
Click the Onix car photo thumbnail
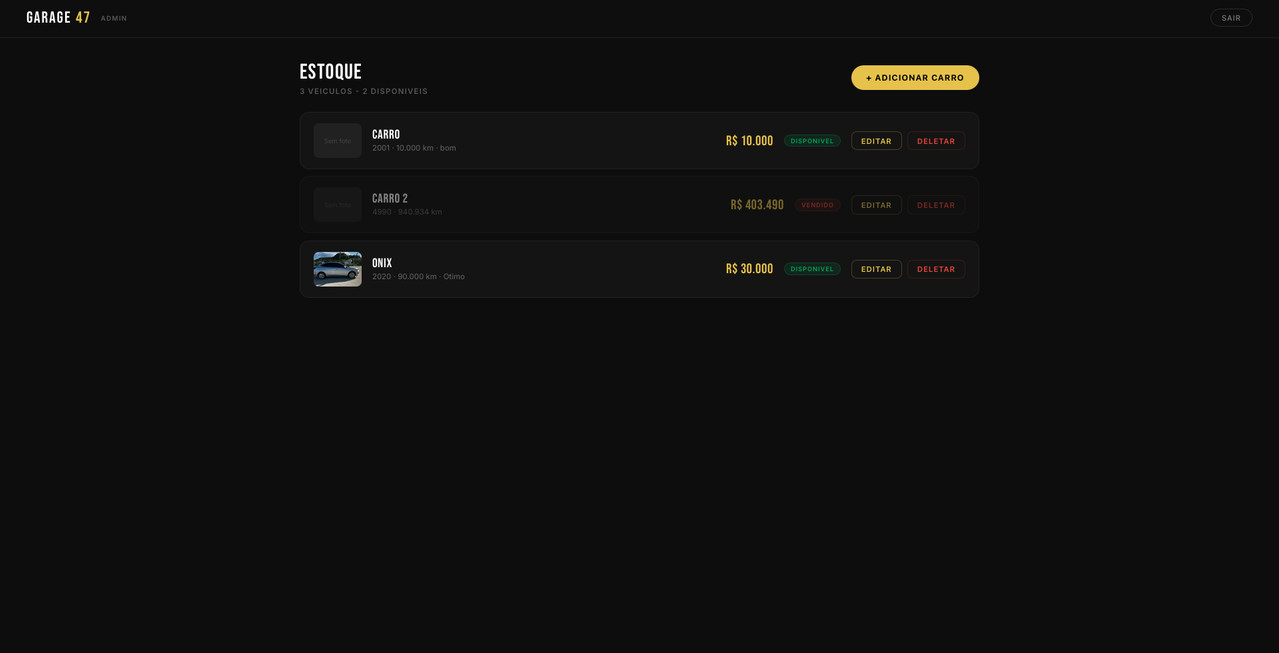[x=338, y=269]
